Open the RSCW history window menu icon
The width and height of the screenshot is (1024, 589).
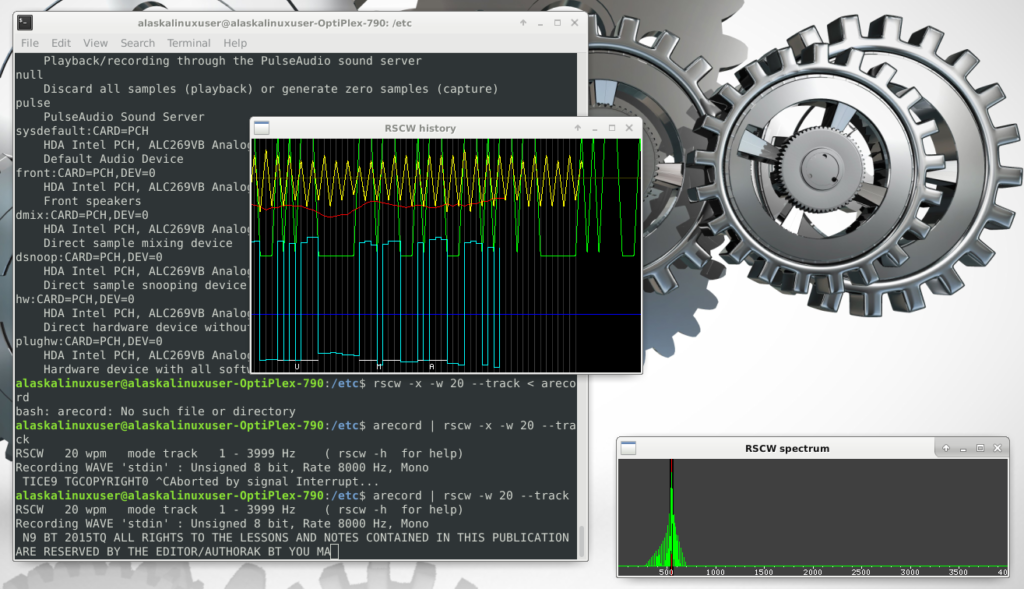point(262,128)
